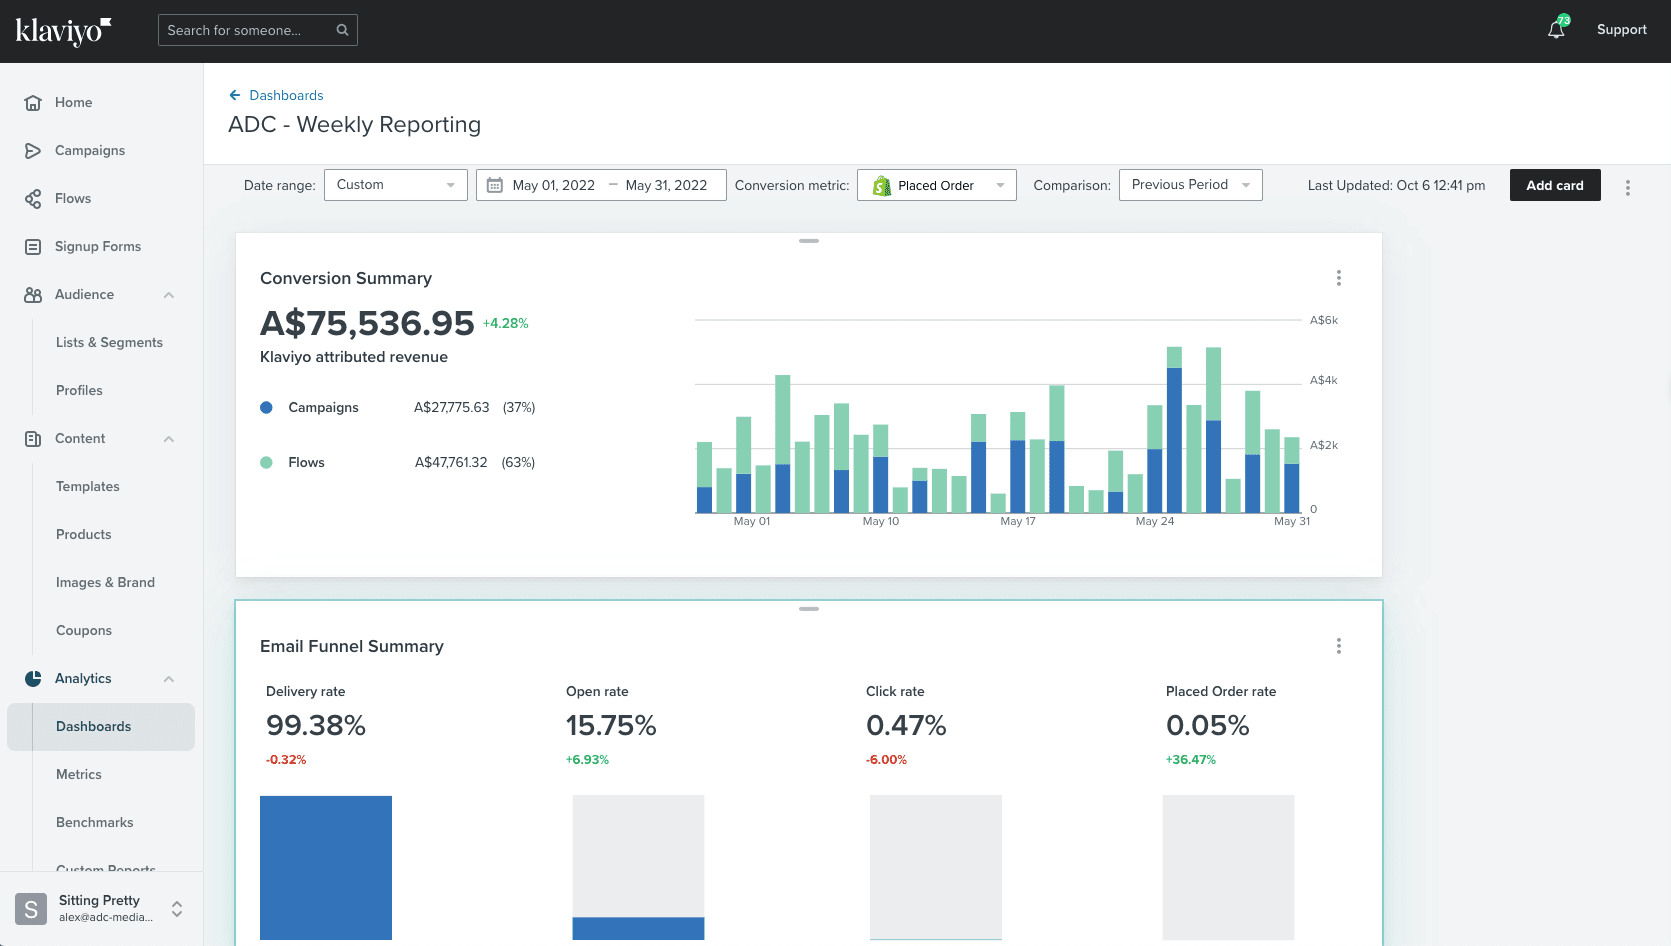The height and width of the screenshot is (946, 1671).
Task: Open Email Funnel Summary card options
Action: pos(1339,646)
